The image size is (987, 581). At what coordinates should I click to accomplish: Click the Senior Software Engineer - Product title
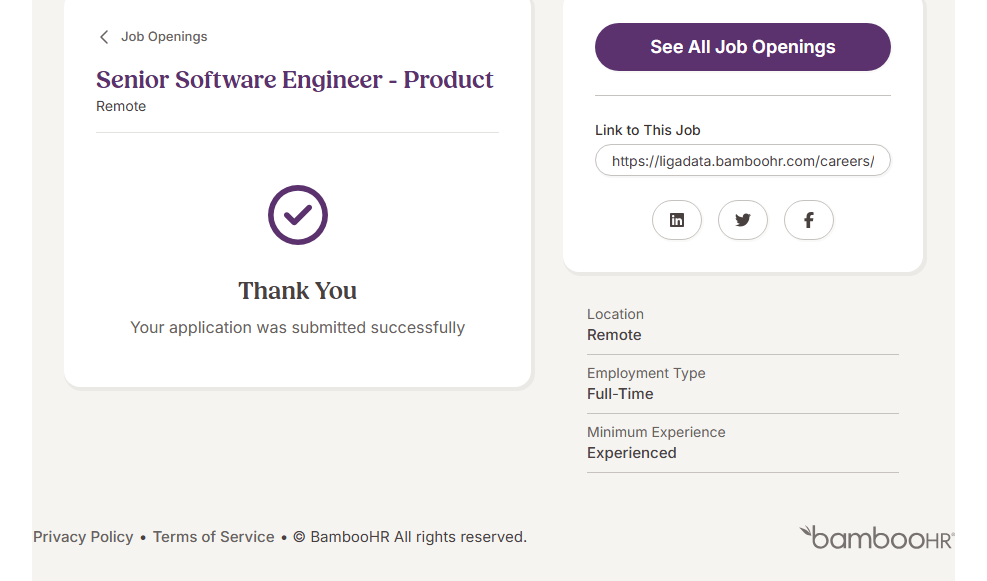(295, 80)
